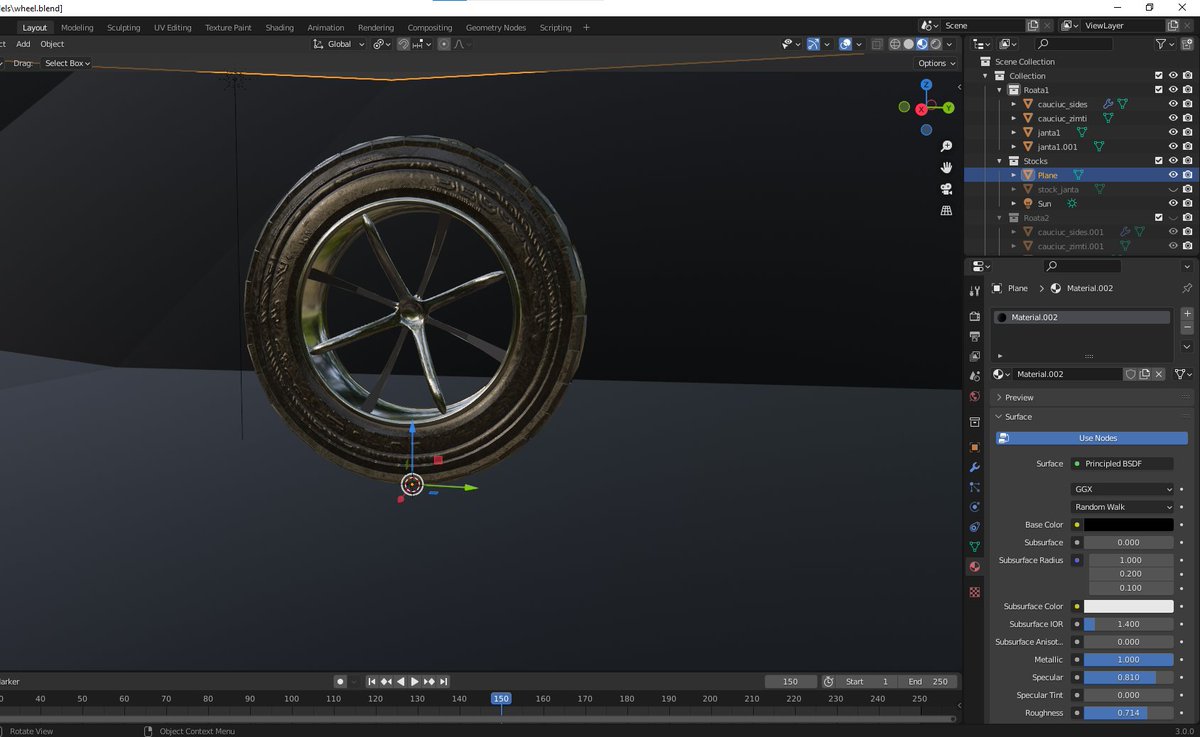Click the wrench modifier icon on cauciuc_sides
This screenshot has width=1200, height=737.
coord(1108,104)
